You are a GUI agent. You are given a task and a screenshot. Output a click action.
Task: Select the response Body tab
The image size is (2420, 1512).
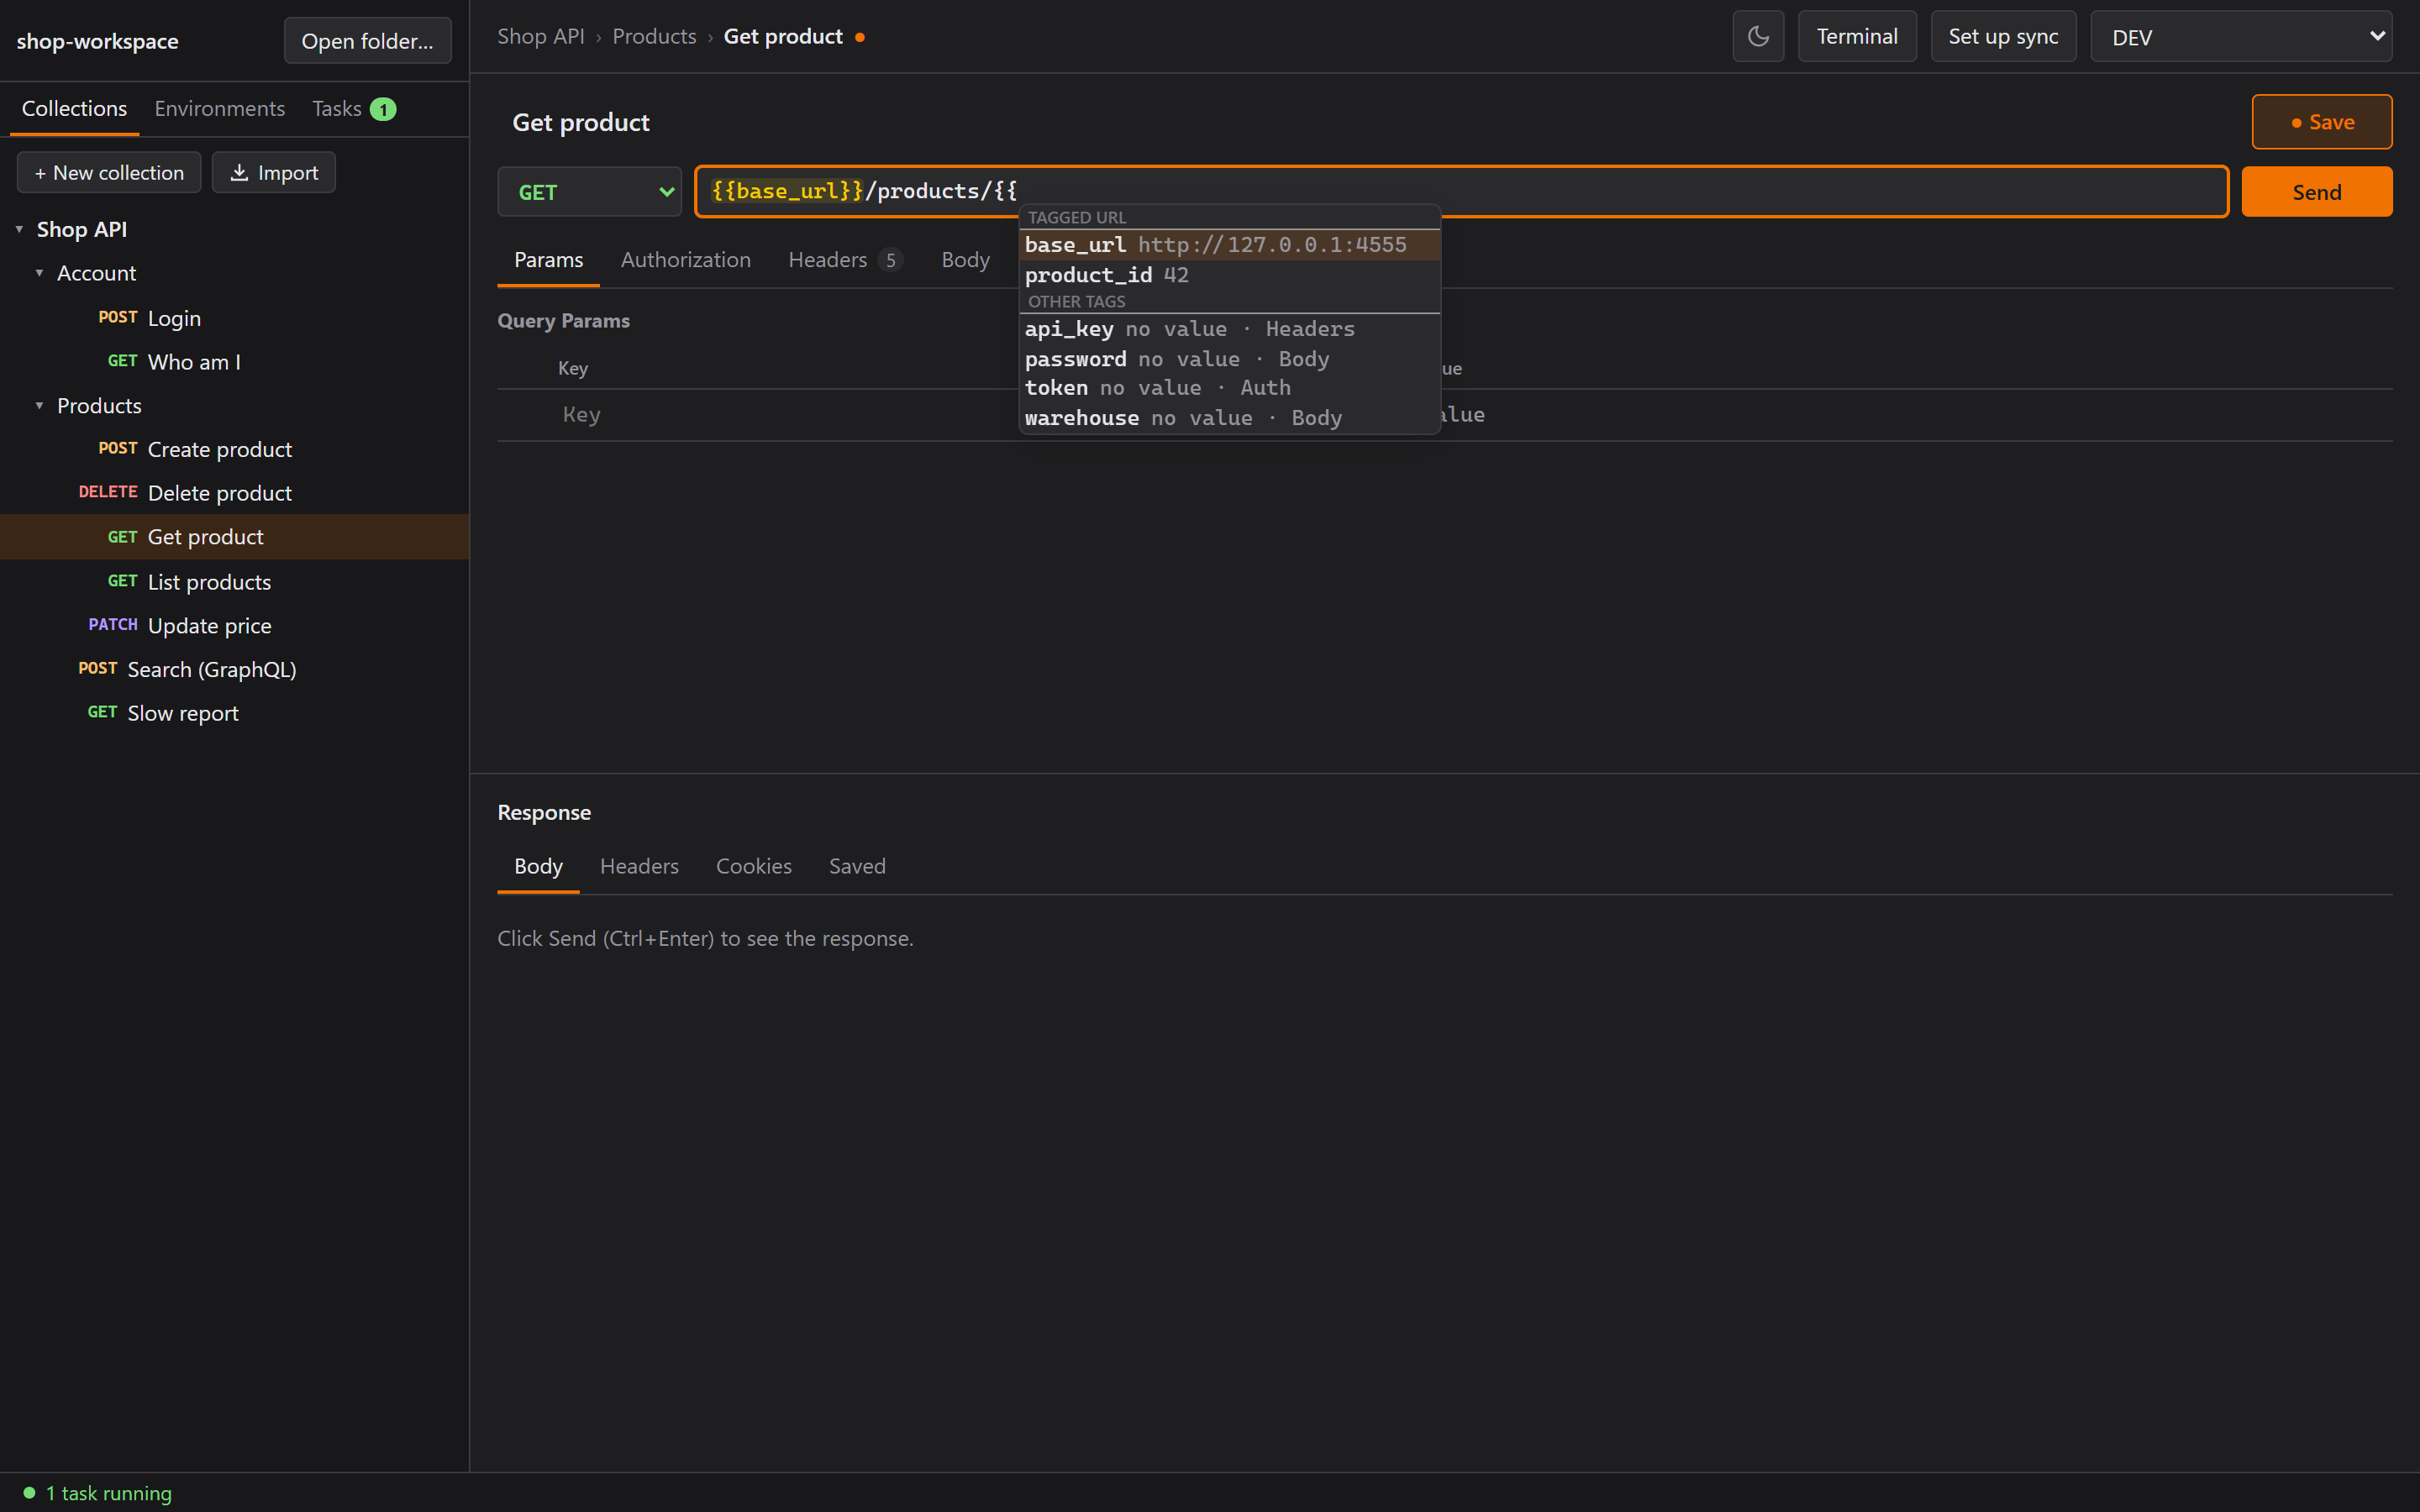click(x=538, y=866)
